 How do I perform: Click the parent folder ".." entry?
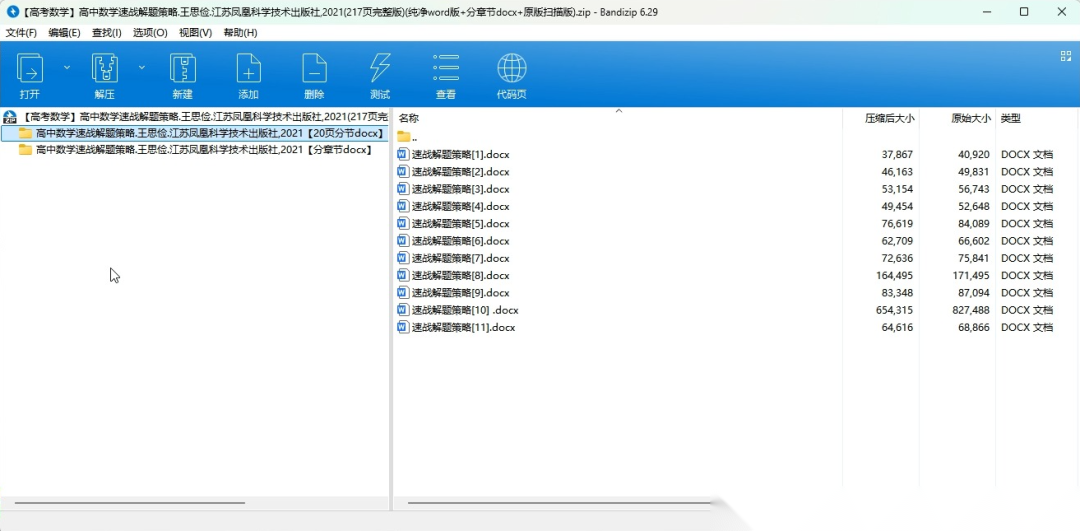(x=405, y=137)
